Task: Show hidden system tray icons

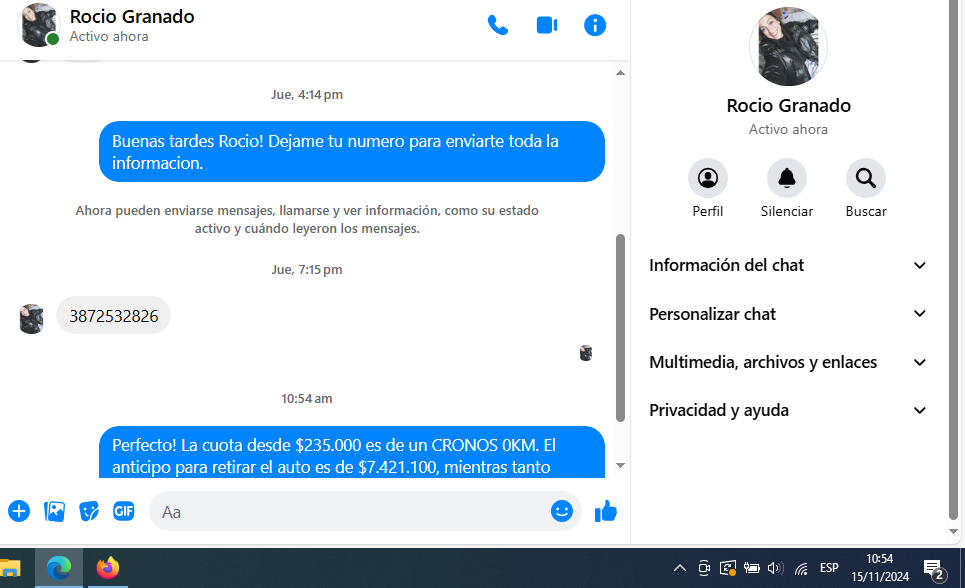Action: [679, 568]
